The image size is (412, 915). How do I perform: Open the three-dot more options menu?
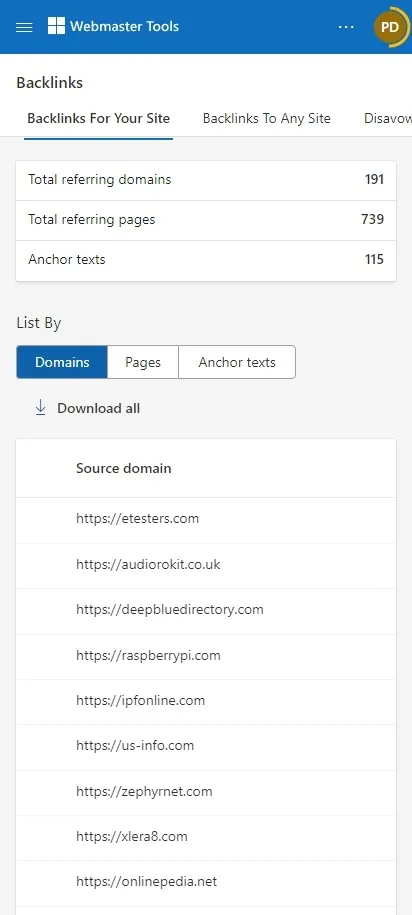pos(346,27)
